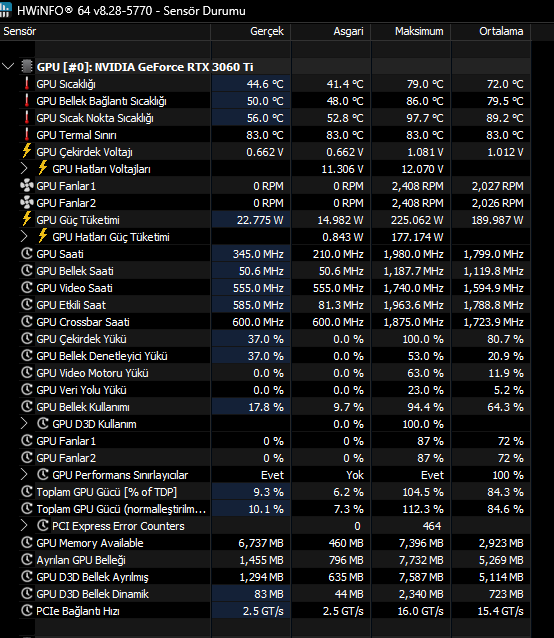The width and height of the screenshot is (554, 638).
Task: Click clock icon of GPU Etkili Saat
Action: click(27, 305)
